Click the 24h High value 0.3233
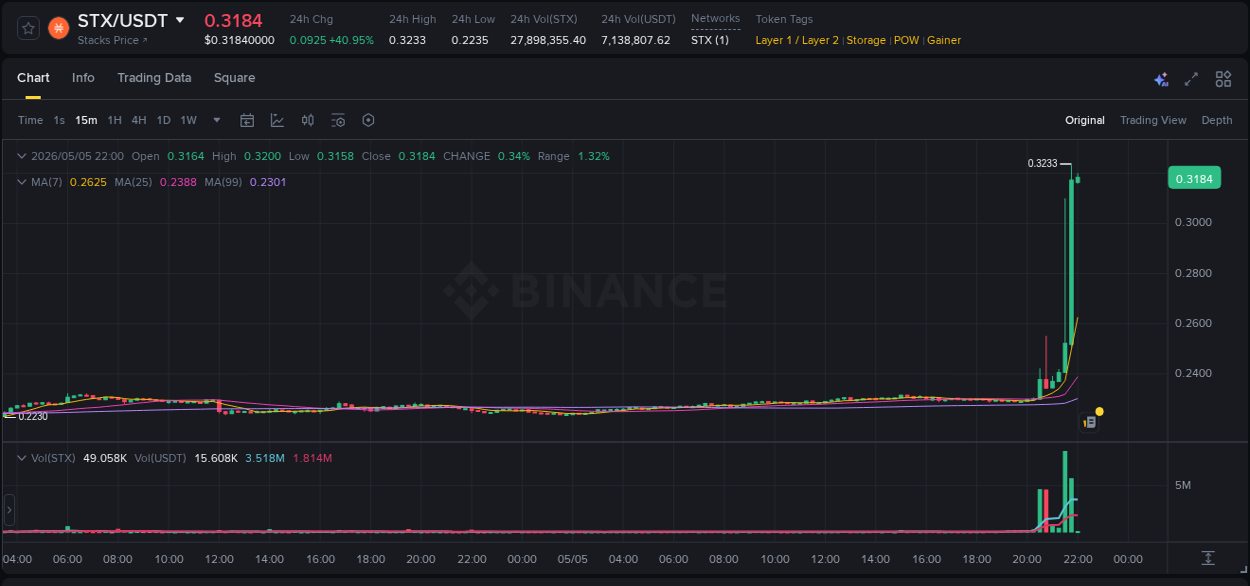Viewport: 1250px width, 586px height. click(406, 40)
